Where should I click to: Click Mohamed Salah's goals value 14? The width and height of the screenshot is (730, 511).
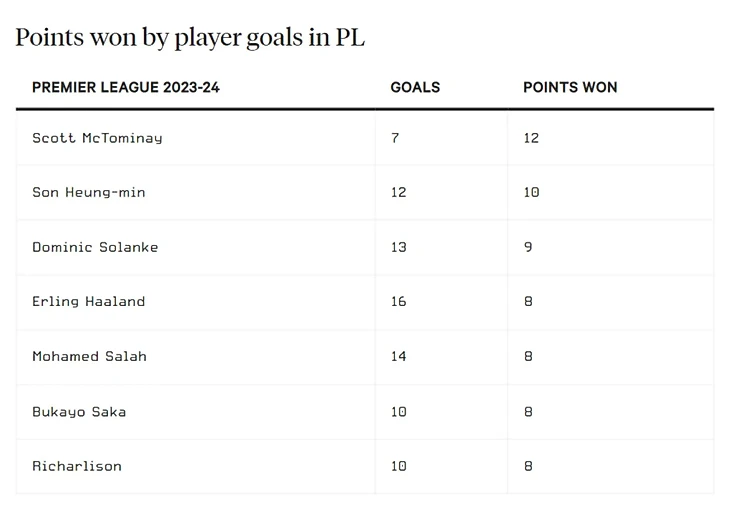point(399,356)
